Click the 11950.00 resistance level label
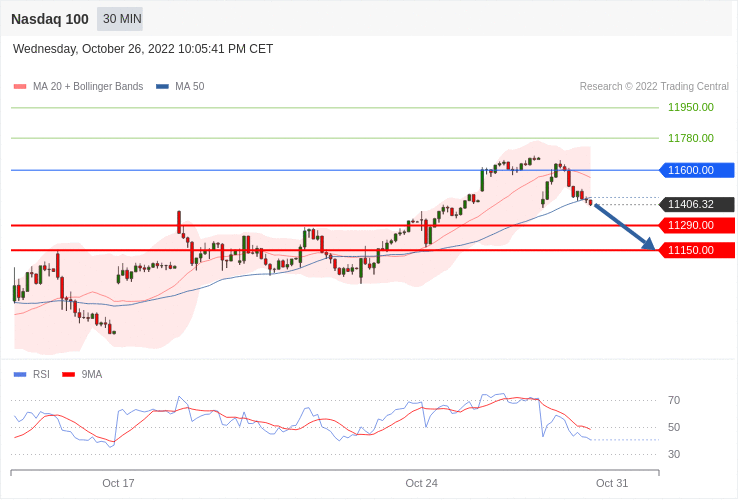Viewport: 738px width, 500px height. [691, 107]
